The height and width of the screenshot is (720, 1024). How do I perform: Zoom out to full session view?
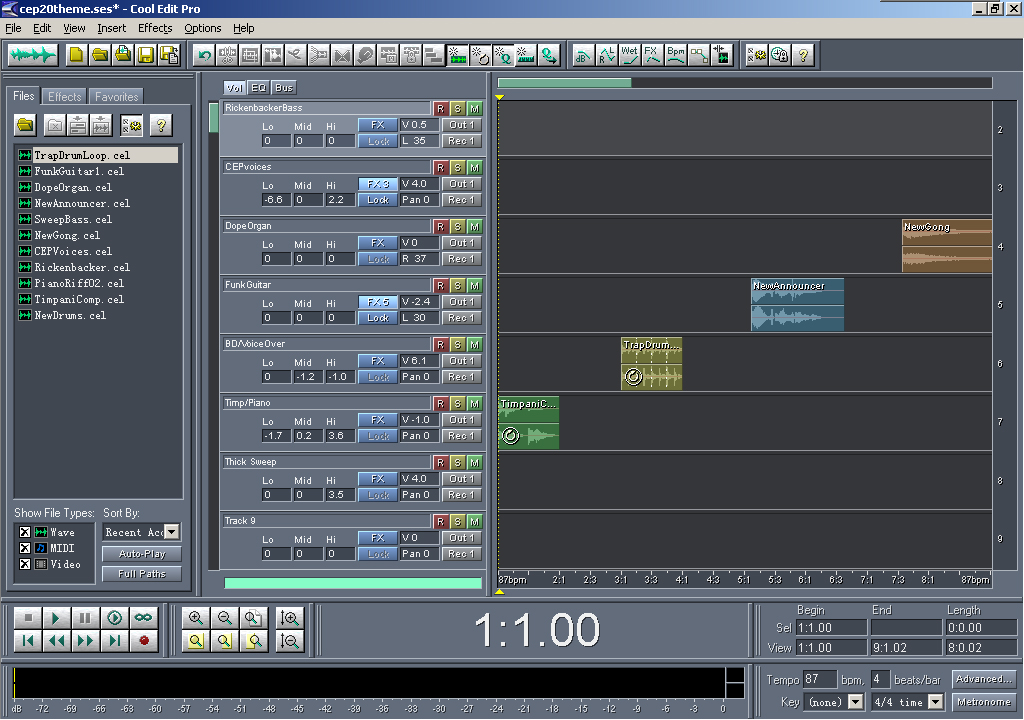[253, 617]
